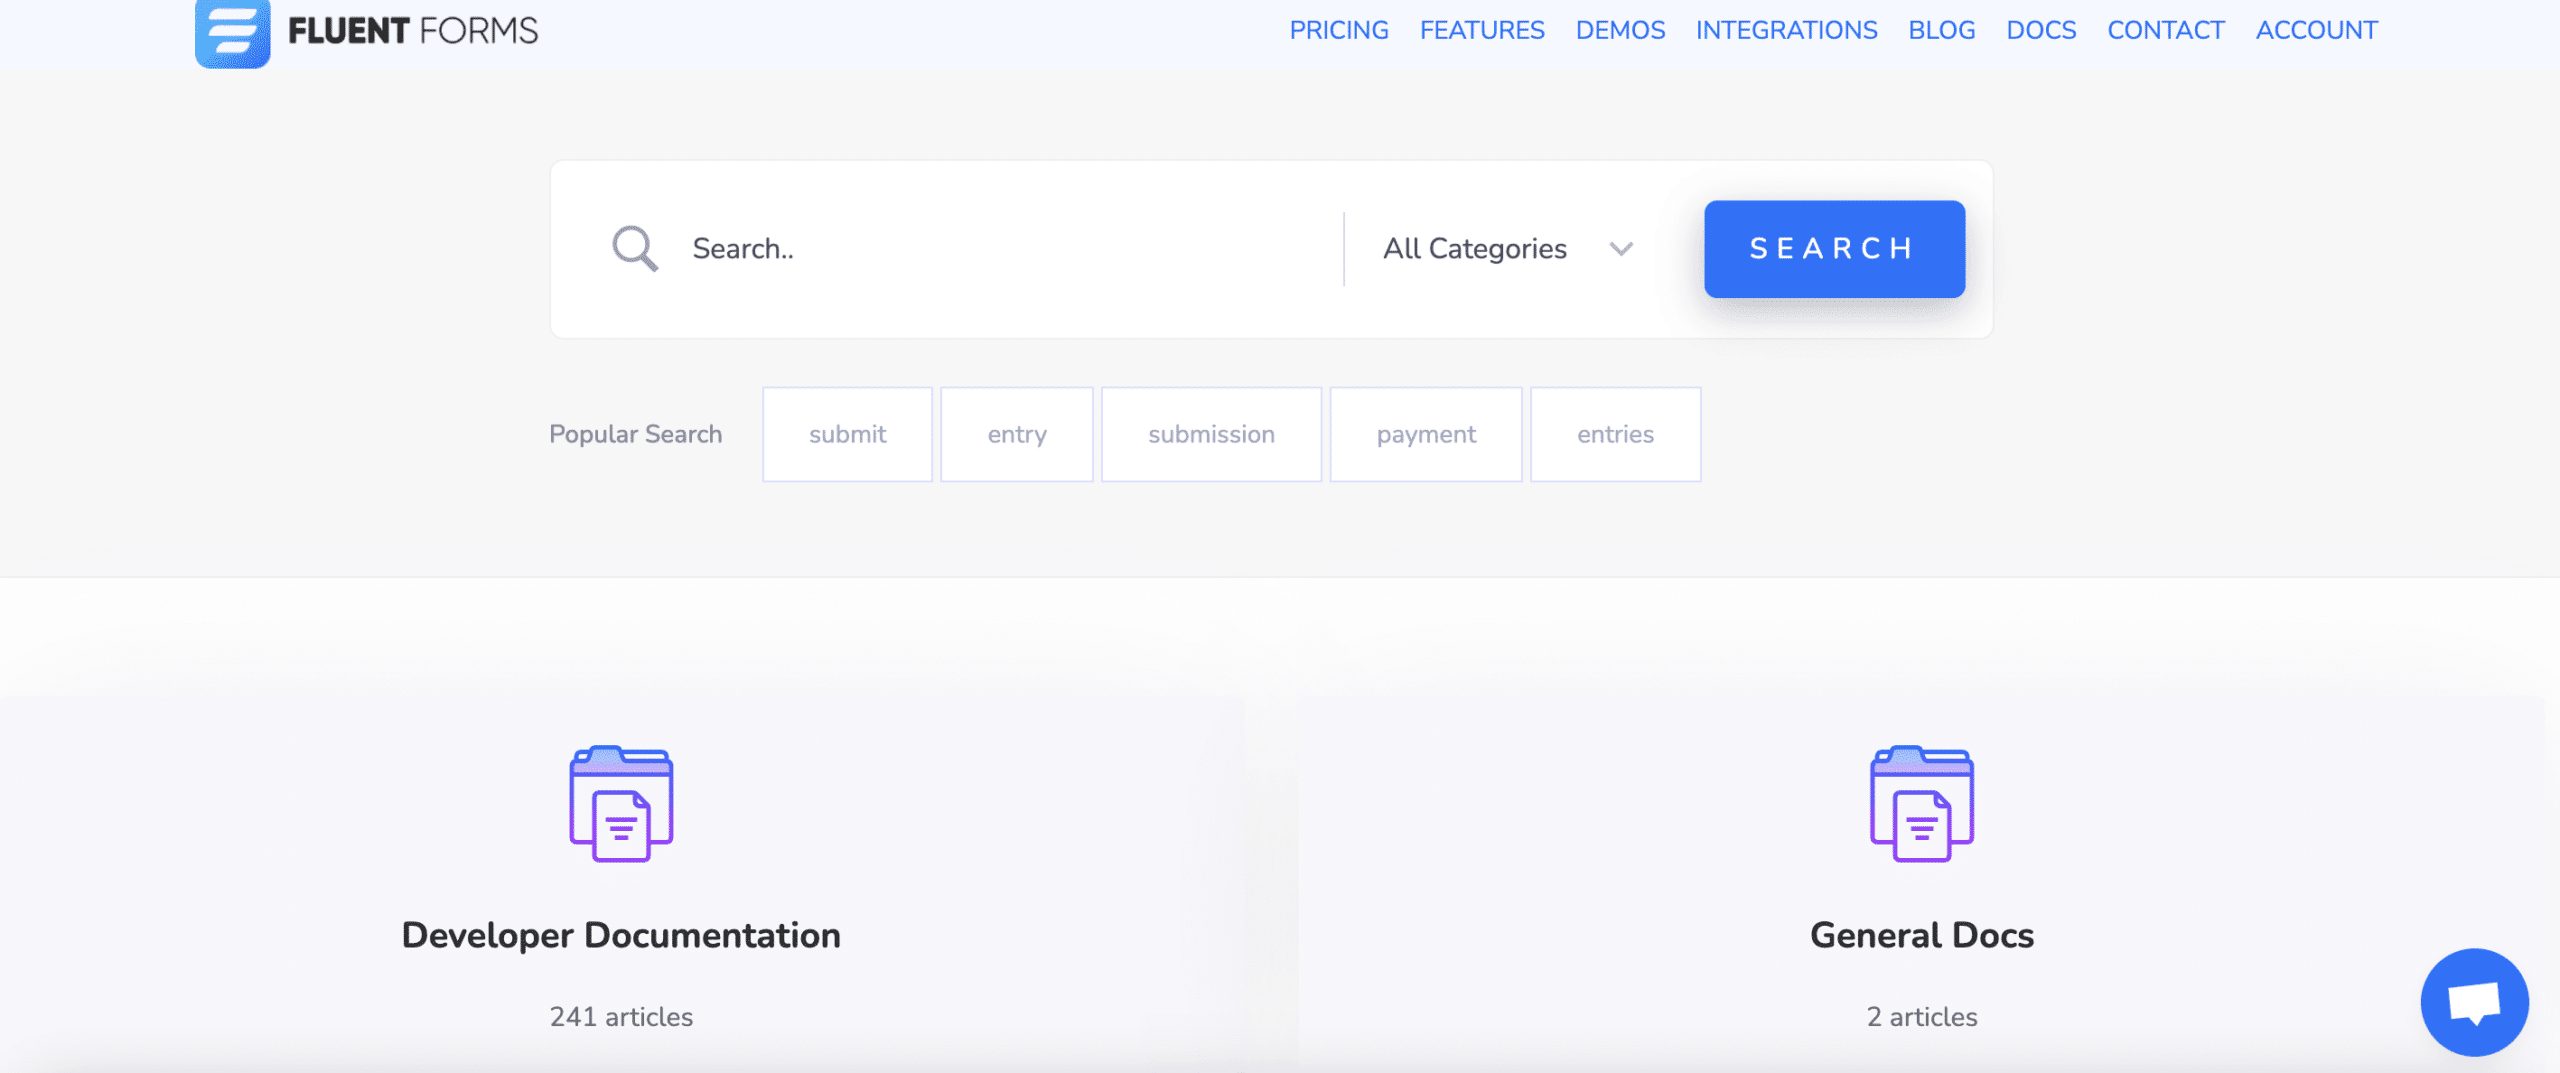
Task: Open the ACCOUNT page
Action: (x=2316, y=30)
